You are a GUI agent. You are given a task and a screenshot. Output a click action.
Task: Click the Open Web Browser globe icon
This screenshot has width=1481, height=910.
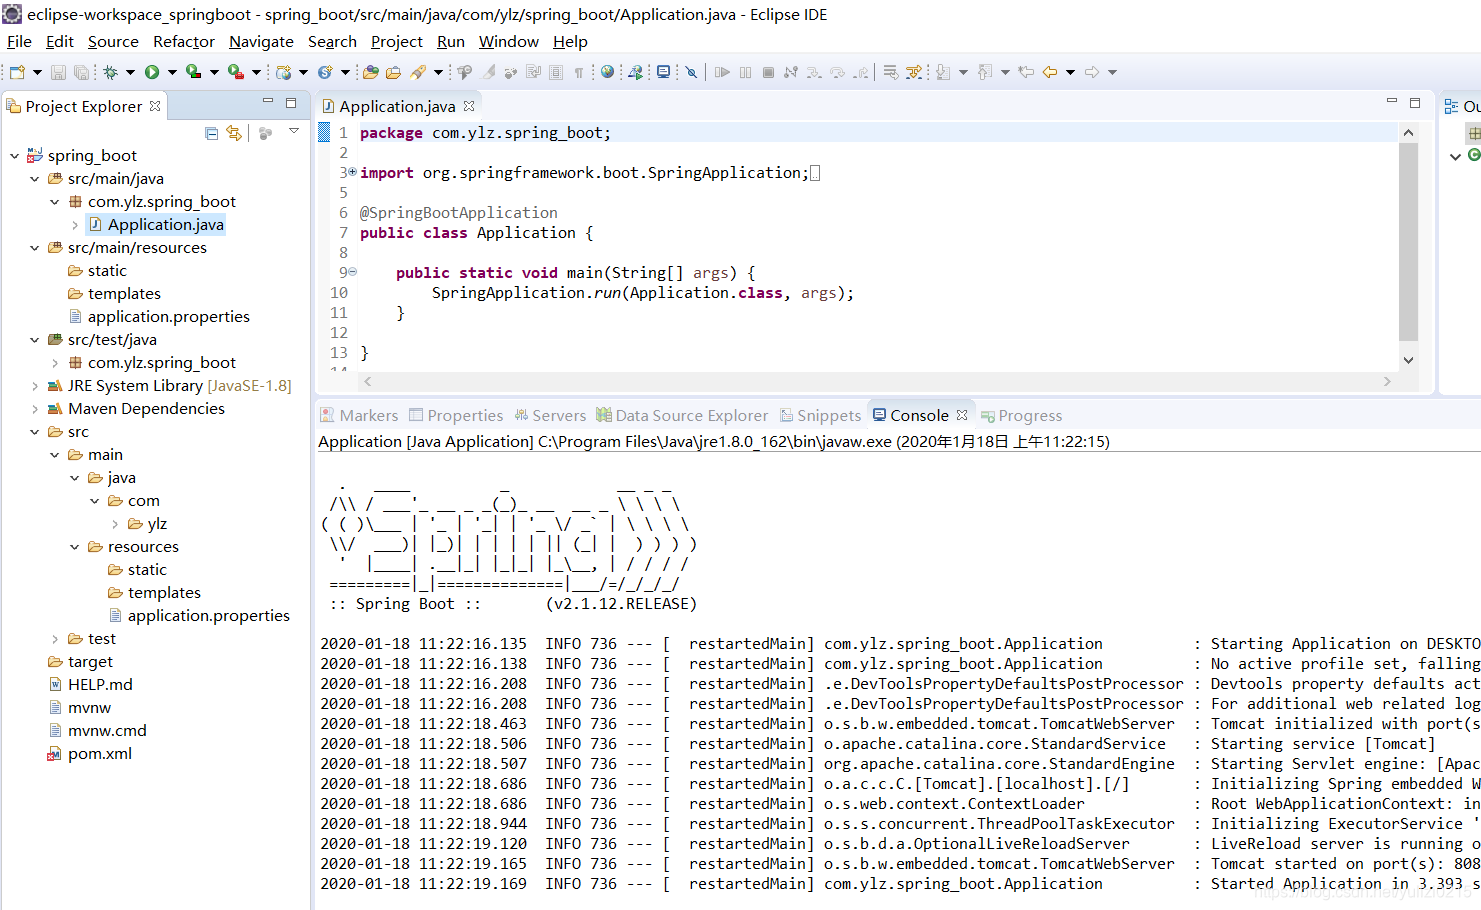click(607, 72)
